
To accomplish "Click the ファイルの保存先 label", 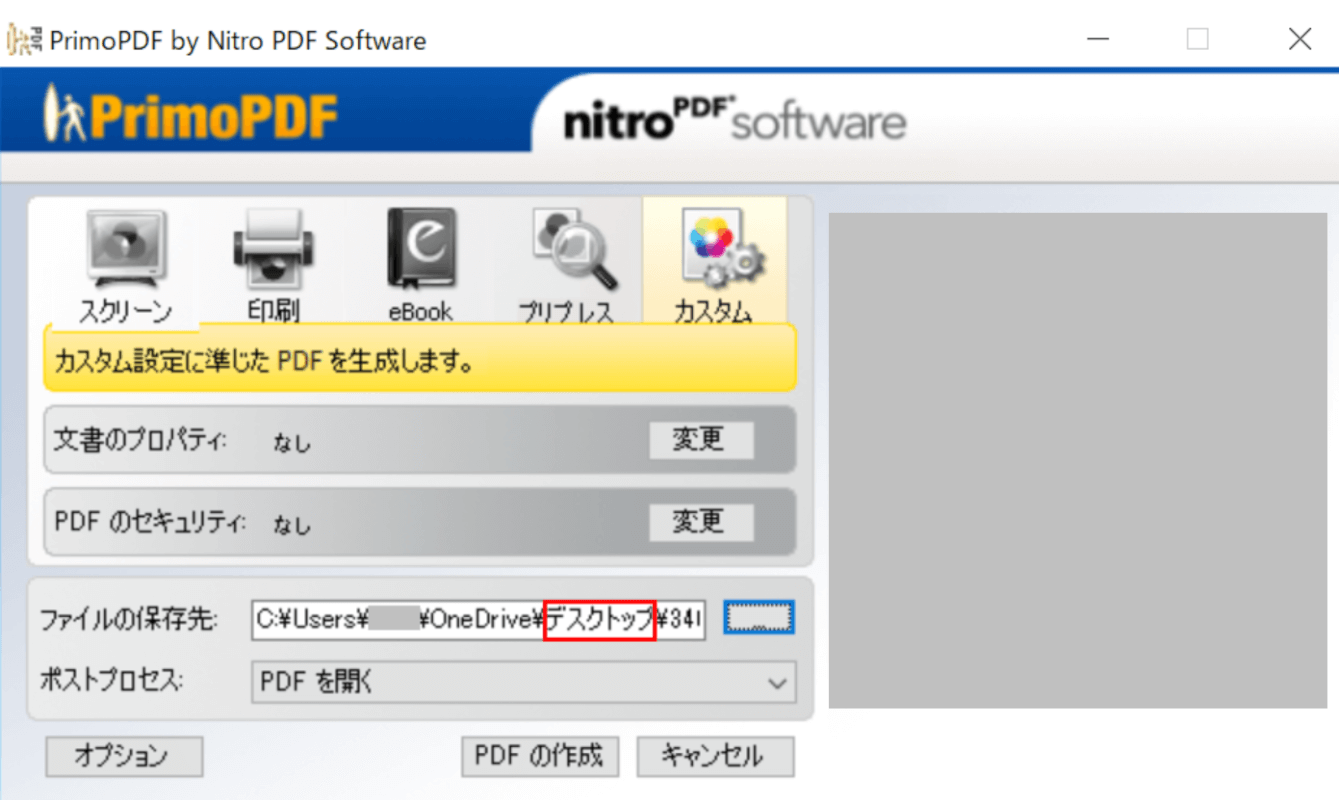I will tap(128, 620).
